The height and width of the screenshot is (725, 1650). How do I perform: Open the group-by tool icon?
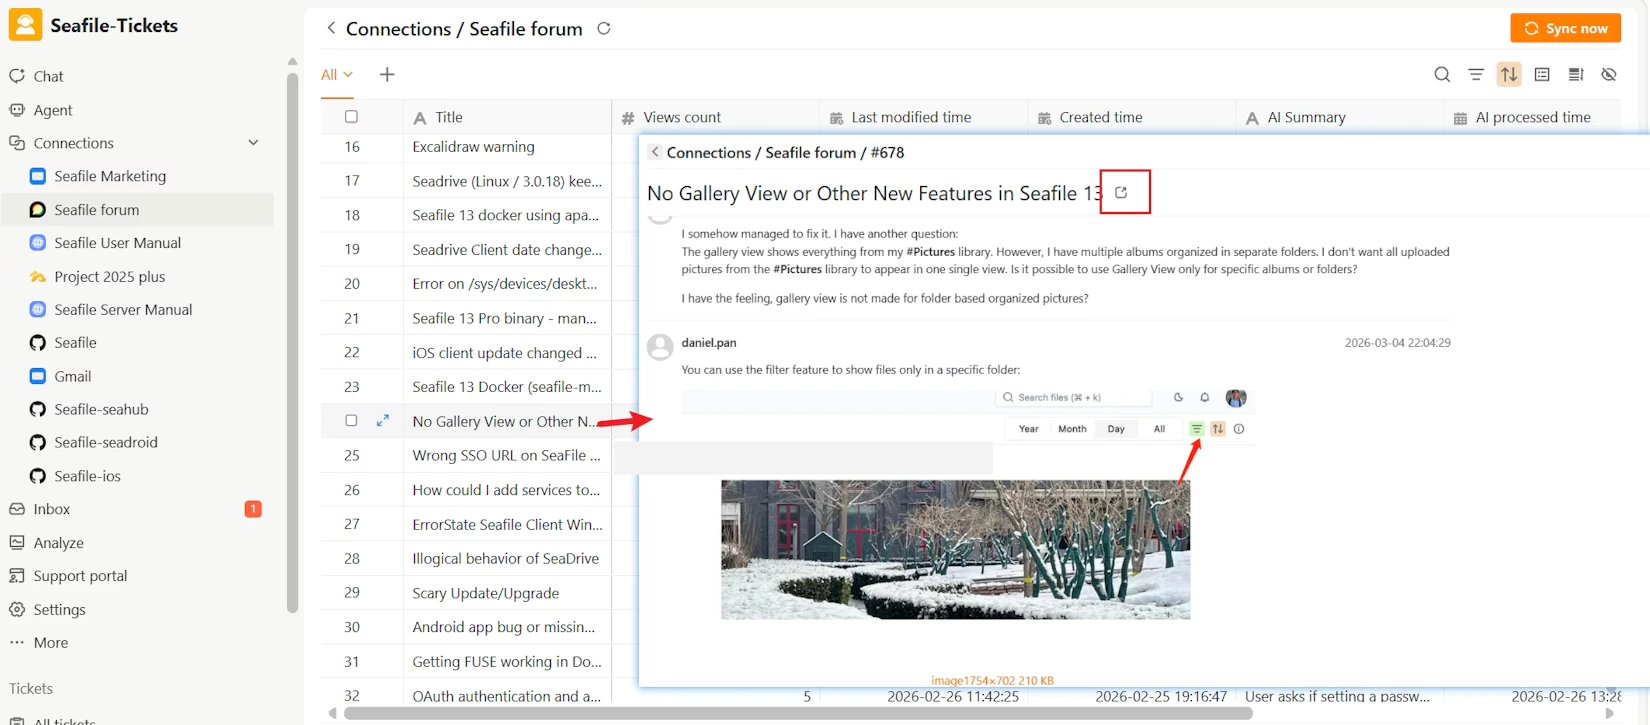click(x=1542, y=74)
